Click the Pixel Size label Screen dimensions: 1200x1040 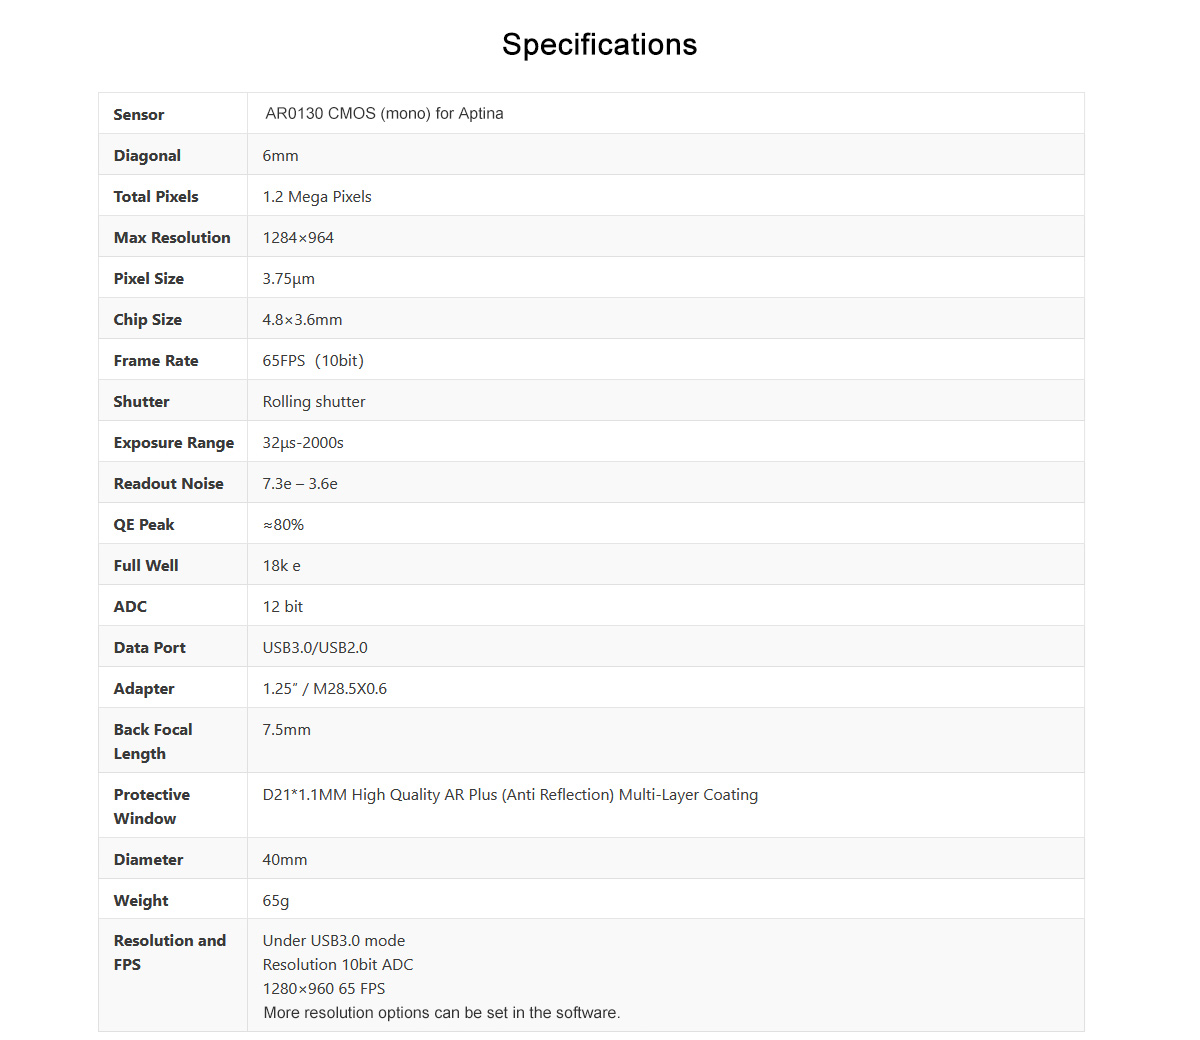click(149, 279)
